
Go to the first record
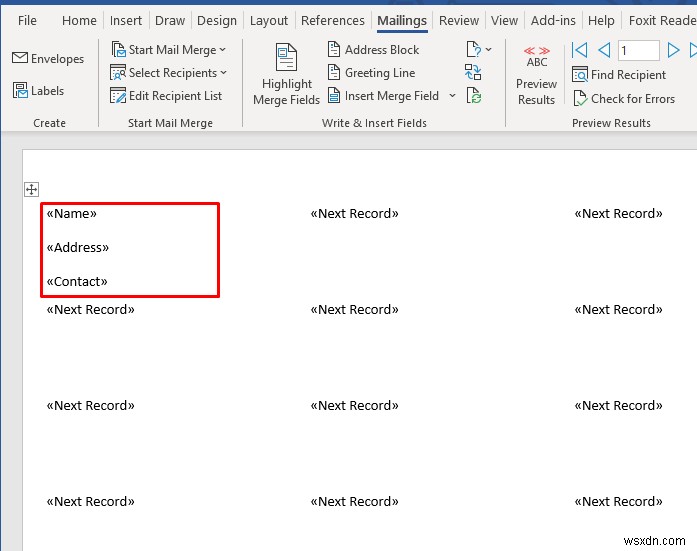[x=579, y=50]
